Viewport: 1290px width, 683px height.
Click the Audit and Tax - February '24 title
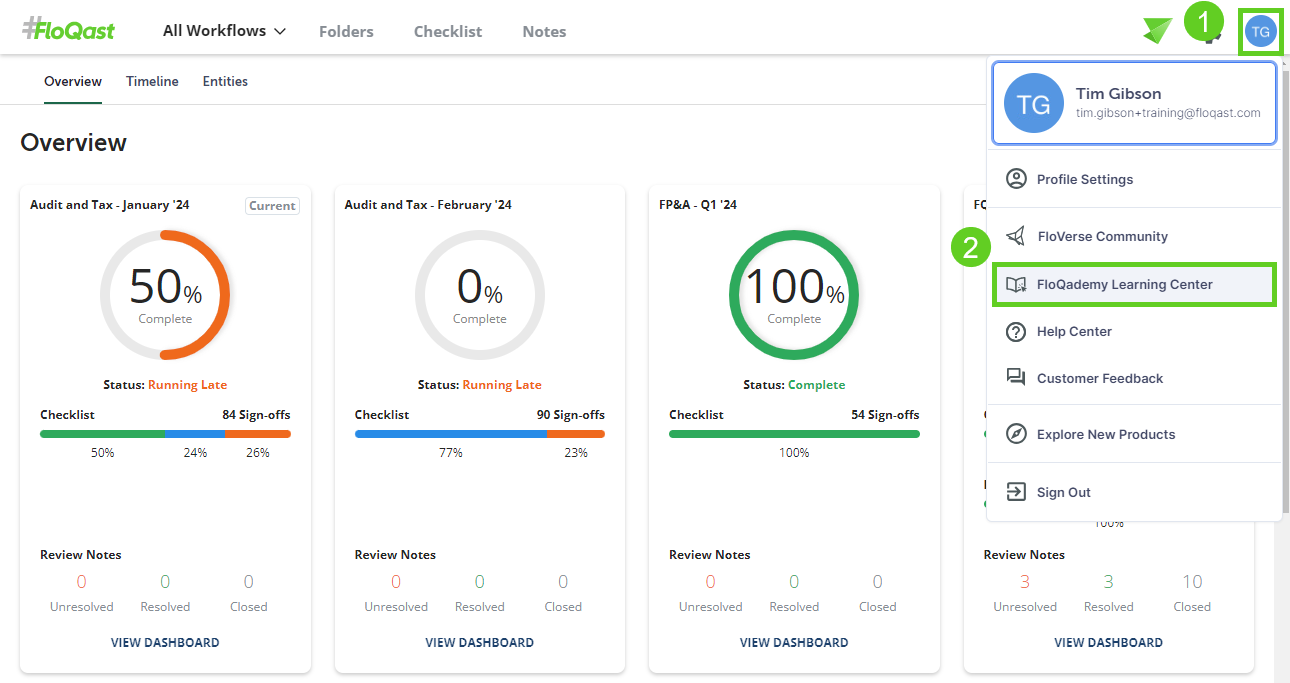click(x=428, y=205)
